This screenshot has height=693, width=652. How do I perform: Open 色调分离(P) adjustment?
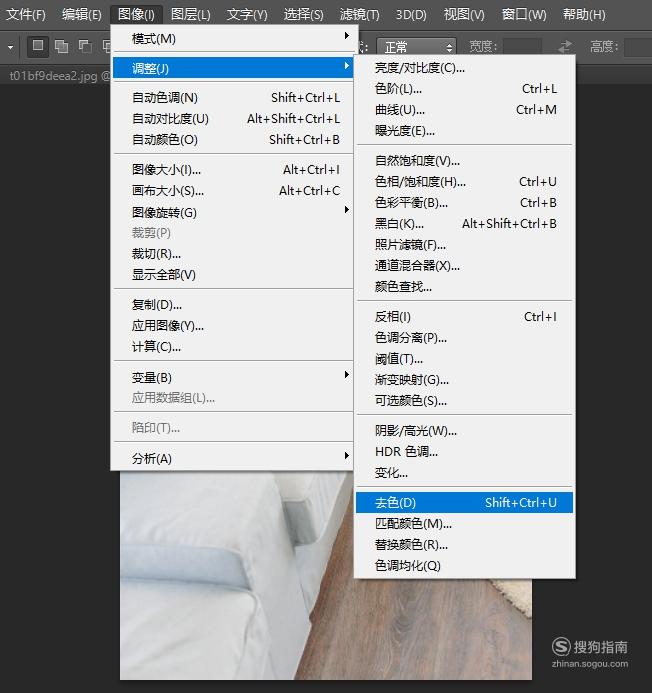(464, 338)
